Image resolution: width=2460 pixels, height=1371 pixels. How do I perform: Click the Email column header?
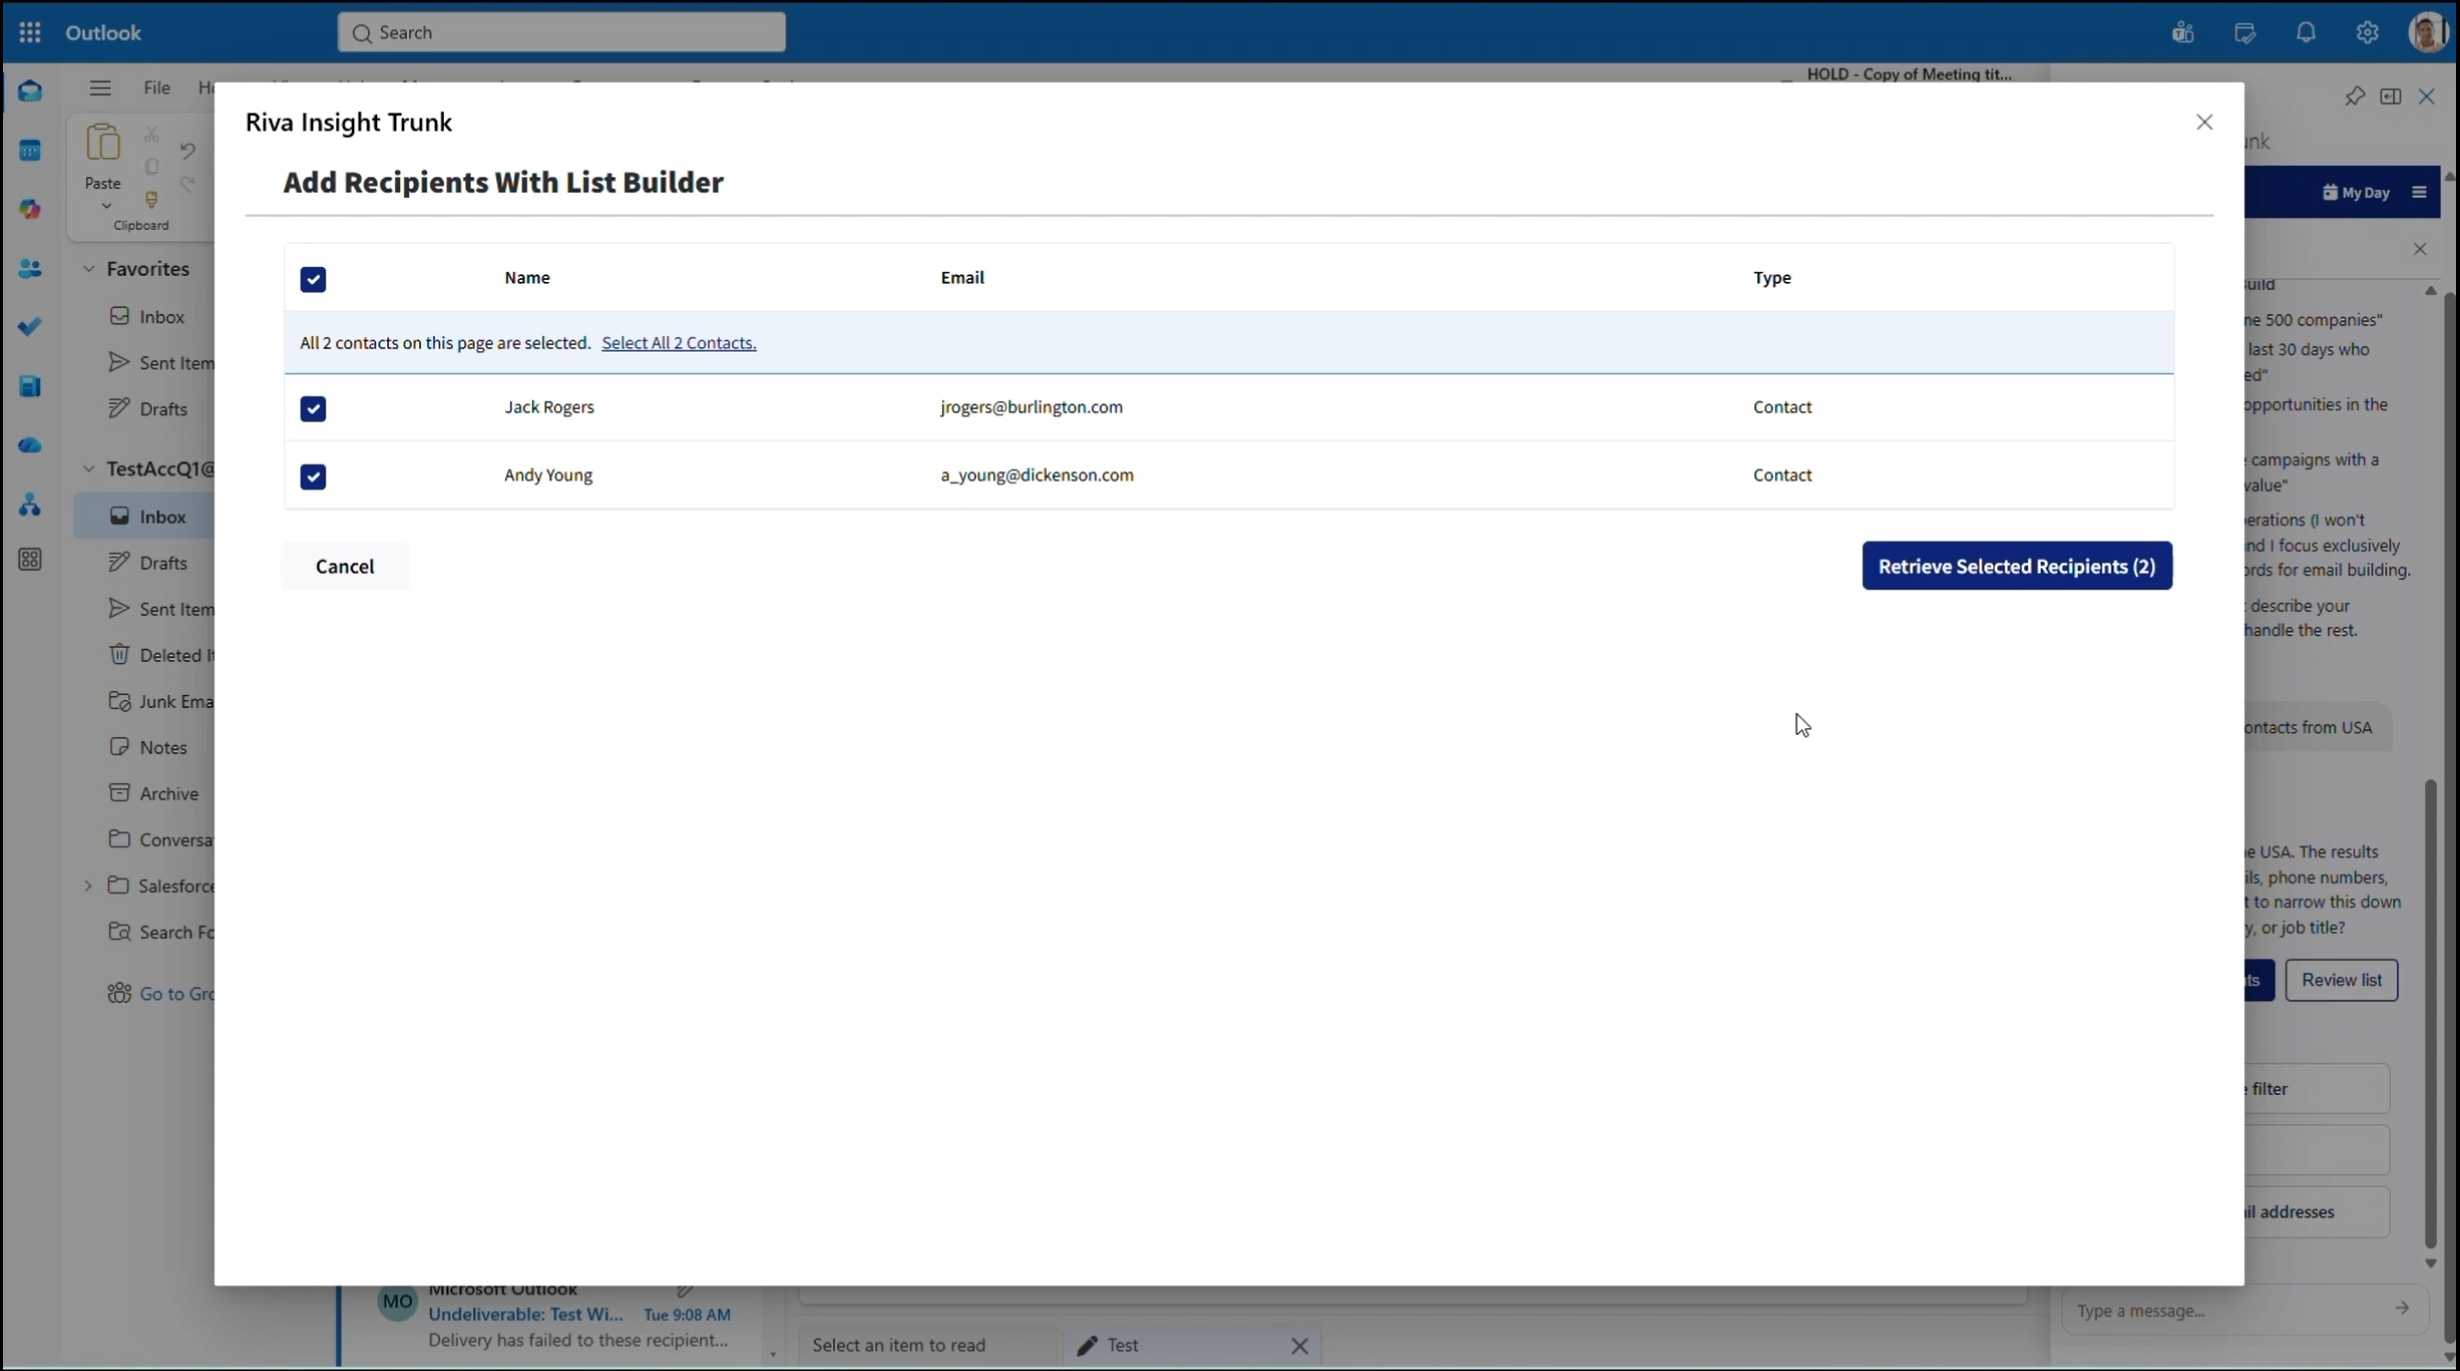tap(962, 278)
